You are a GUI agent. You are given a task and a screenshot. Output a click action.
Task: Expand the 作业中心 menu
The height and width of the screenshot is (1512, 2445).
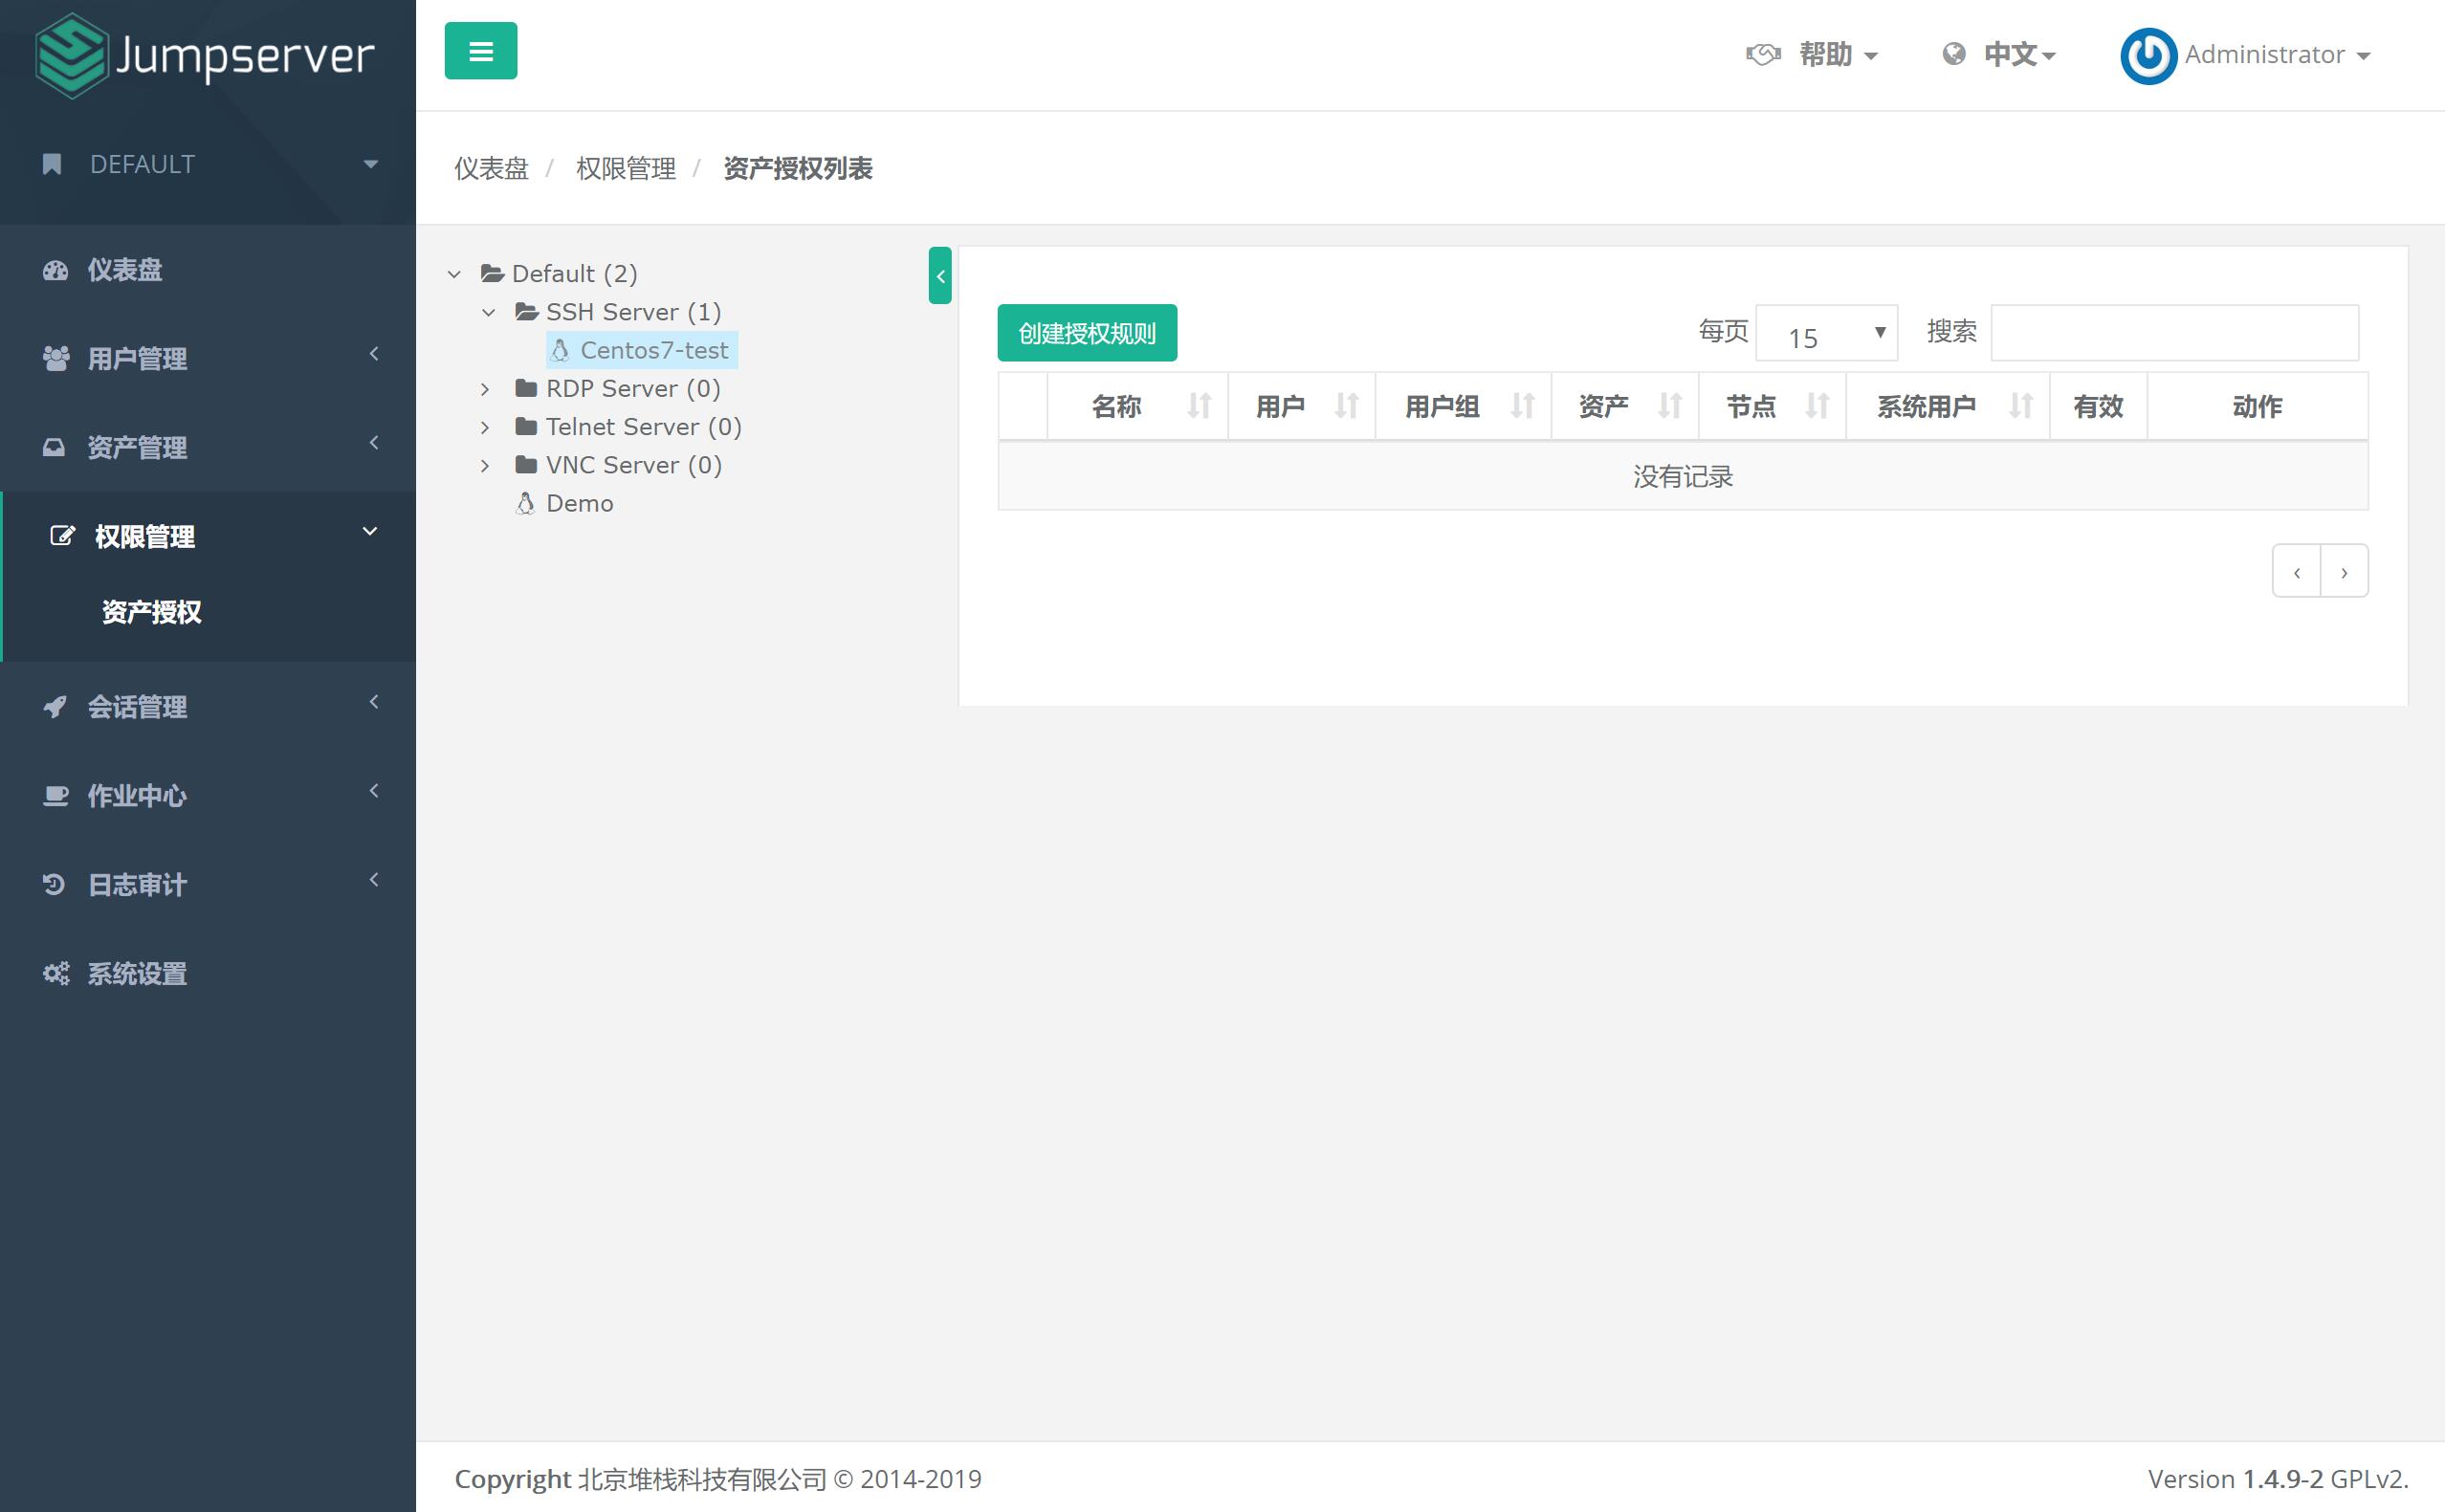click(x=208, y=796)
